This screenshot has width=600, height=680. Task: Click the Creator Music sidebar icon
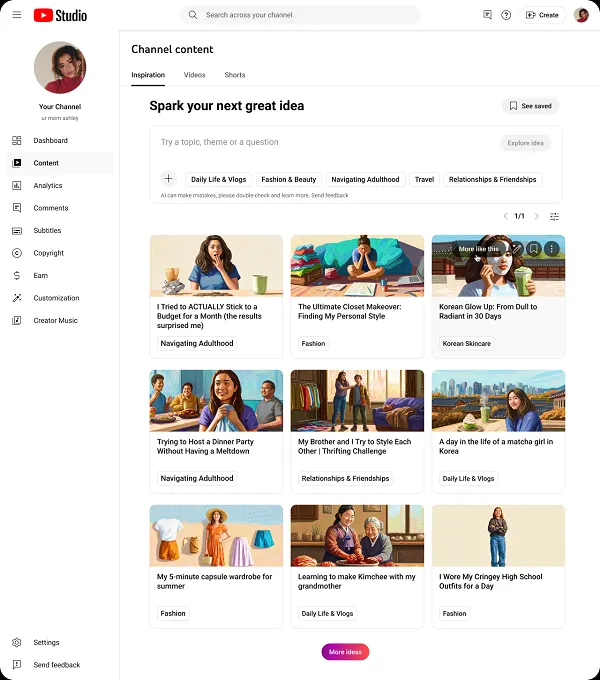[x=17, y=321]
